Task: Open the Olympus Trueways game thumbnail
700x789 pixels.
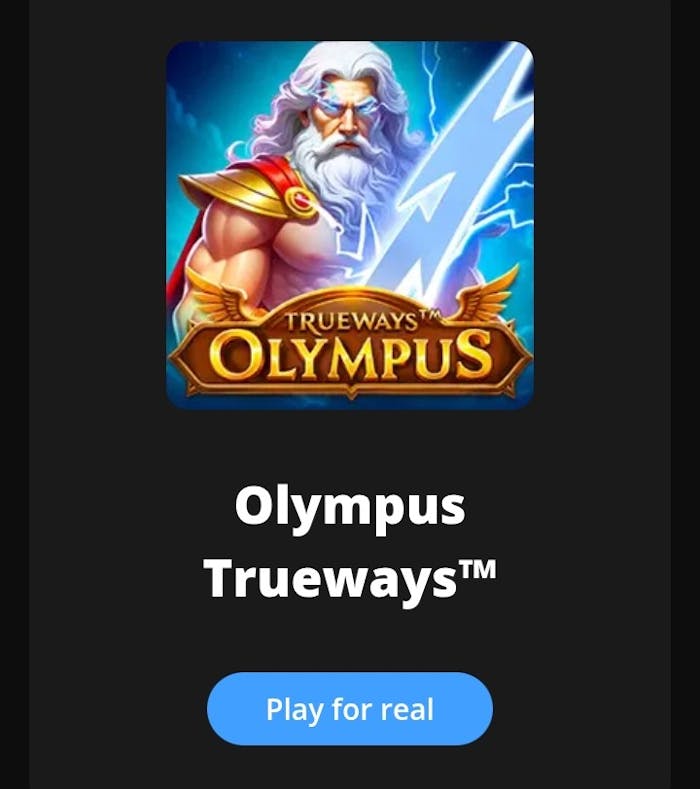Action: click(x=350, y=225)
